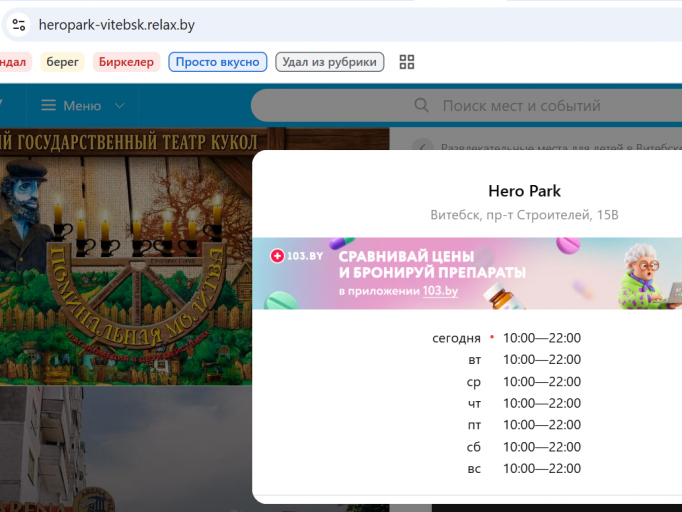
Task: Open the "Удал из рубрики" bookmark
Action: click(x=329, y=62)
